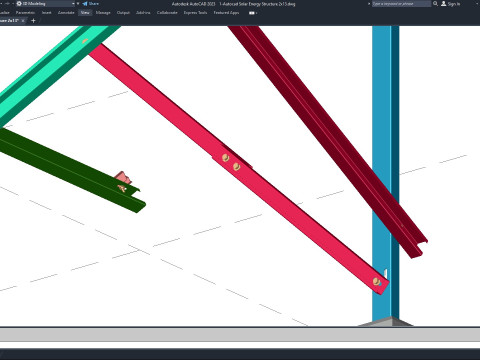Open the 3D Modeling workspace dropdown
The width and height of the screenshot is (480, 360).
coord(46,4)
